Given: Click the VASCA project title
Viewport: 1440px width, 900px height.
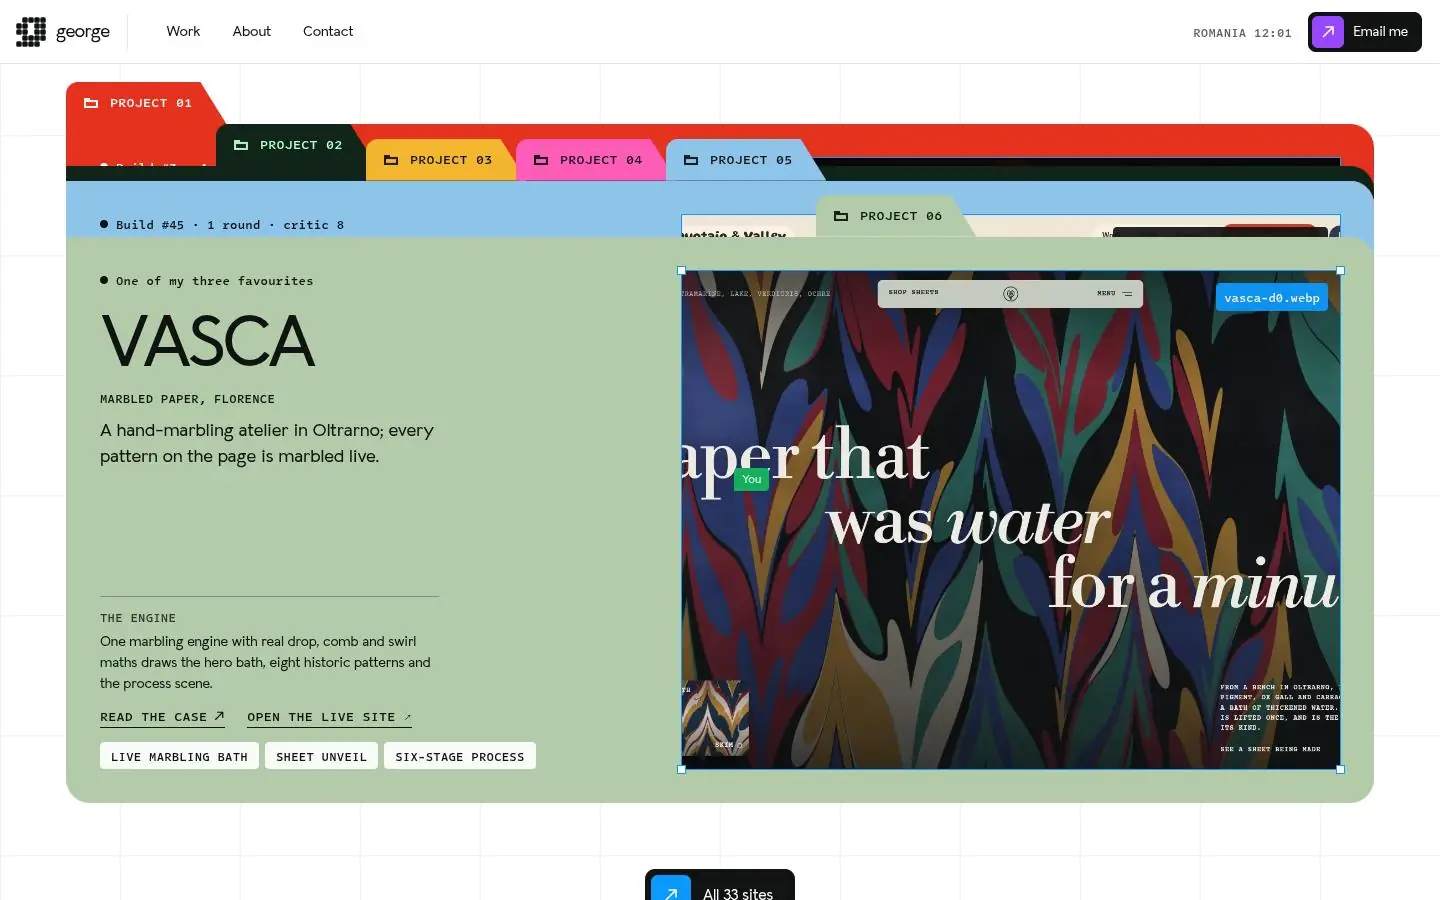Looking at the screenshot, I should 208,341.
